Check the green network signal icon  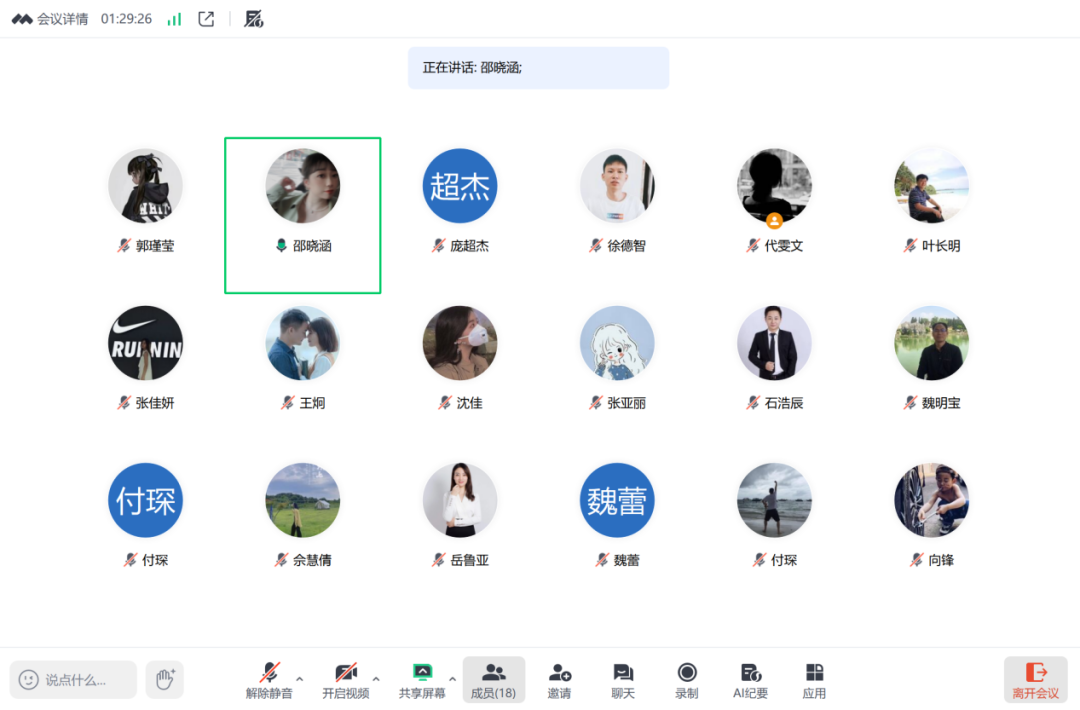(x=175, y=19)
